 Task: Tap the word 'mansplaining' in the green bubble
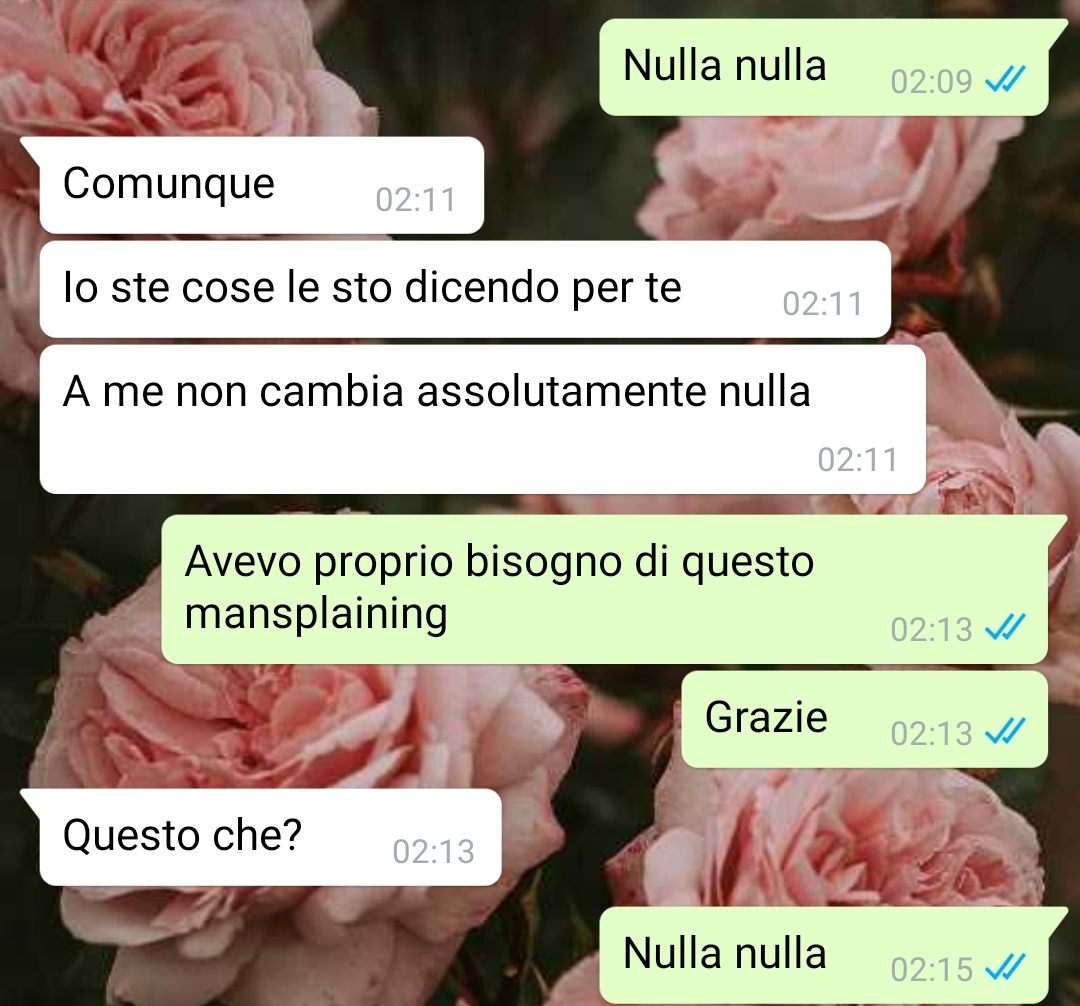pyautogui.click(x=316, y=612)
